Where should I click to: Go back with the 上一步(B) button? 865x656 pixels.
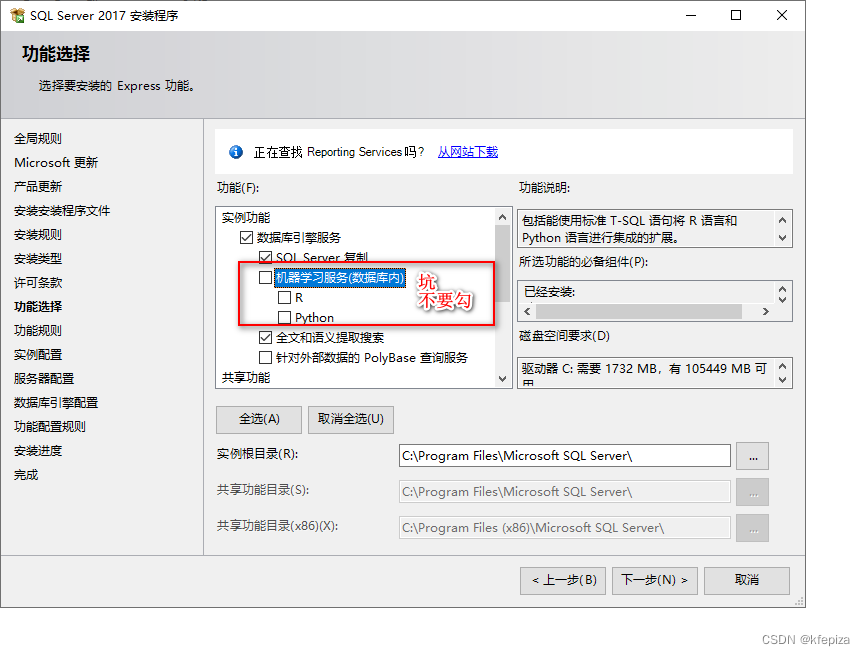[563, 580]
